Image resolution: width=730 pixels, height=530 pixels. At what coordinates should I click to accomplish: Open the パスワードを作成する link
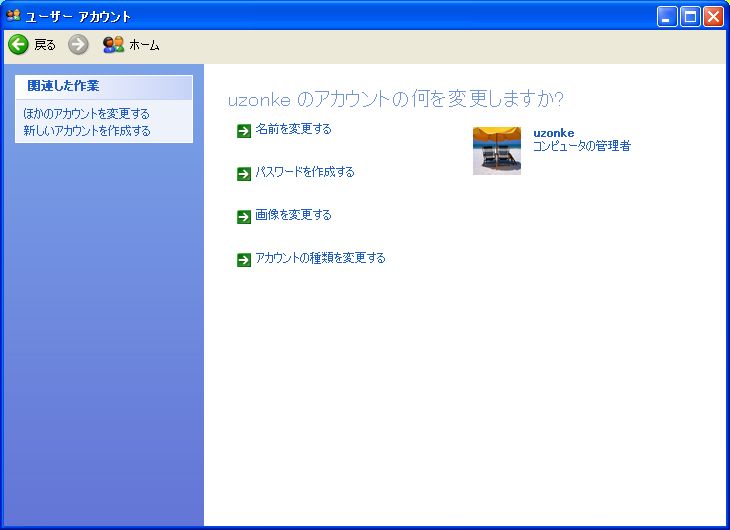coord(305,172)
